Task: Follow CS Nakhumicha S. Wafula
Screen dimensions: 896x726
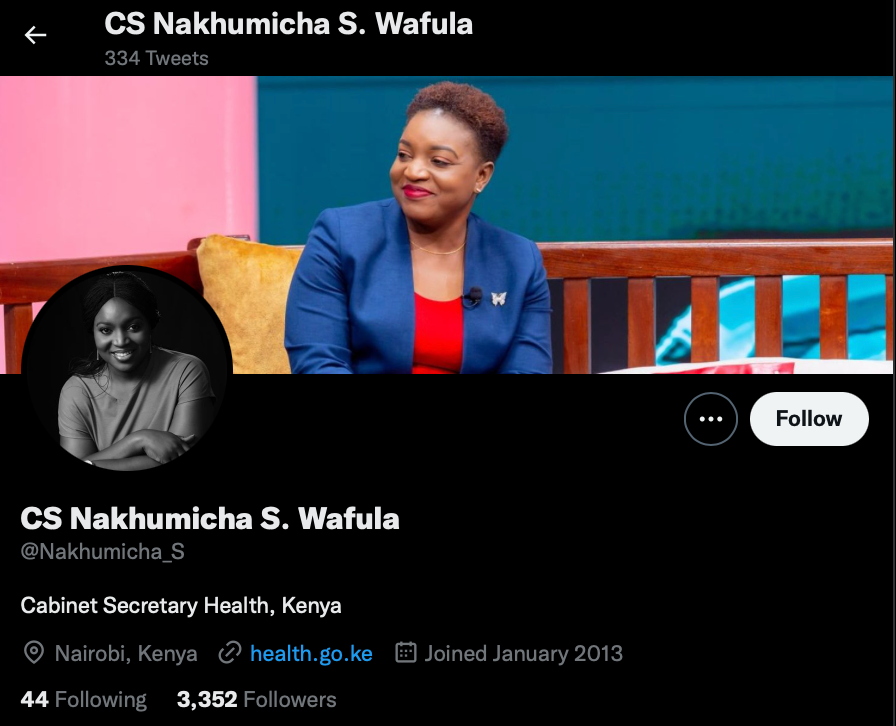Action: coord(809,419)
